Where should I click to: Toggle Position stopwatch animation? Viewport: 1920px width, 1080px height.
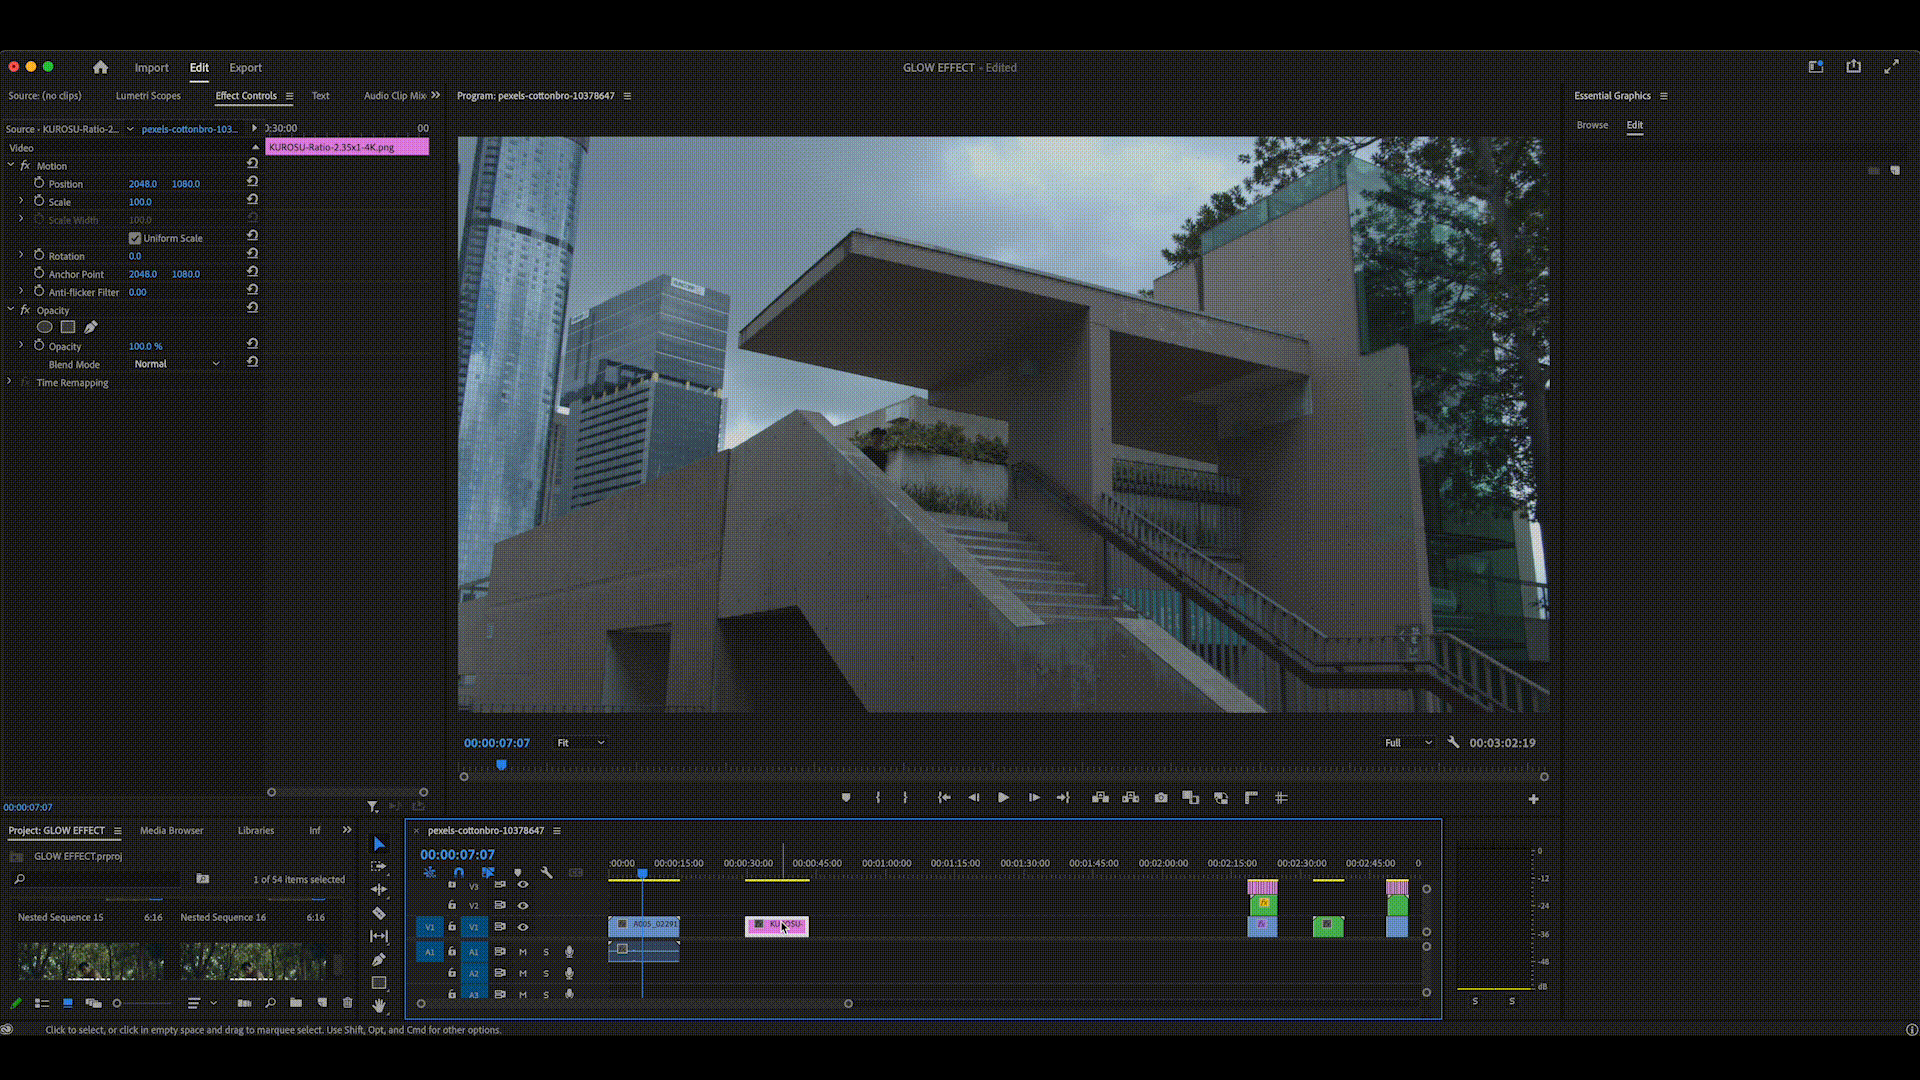click(x=39, y=183)
